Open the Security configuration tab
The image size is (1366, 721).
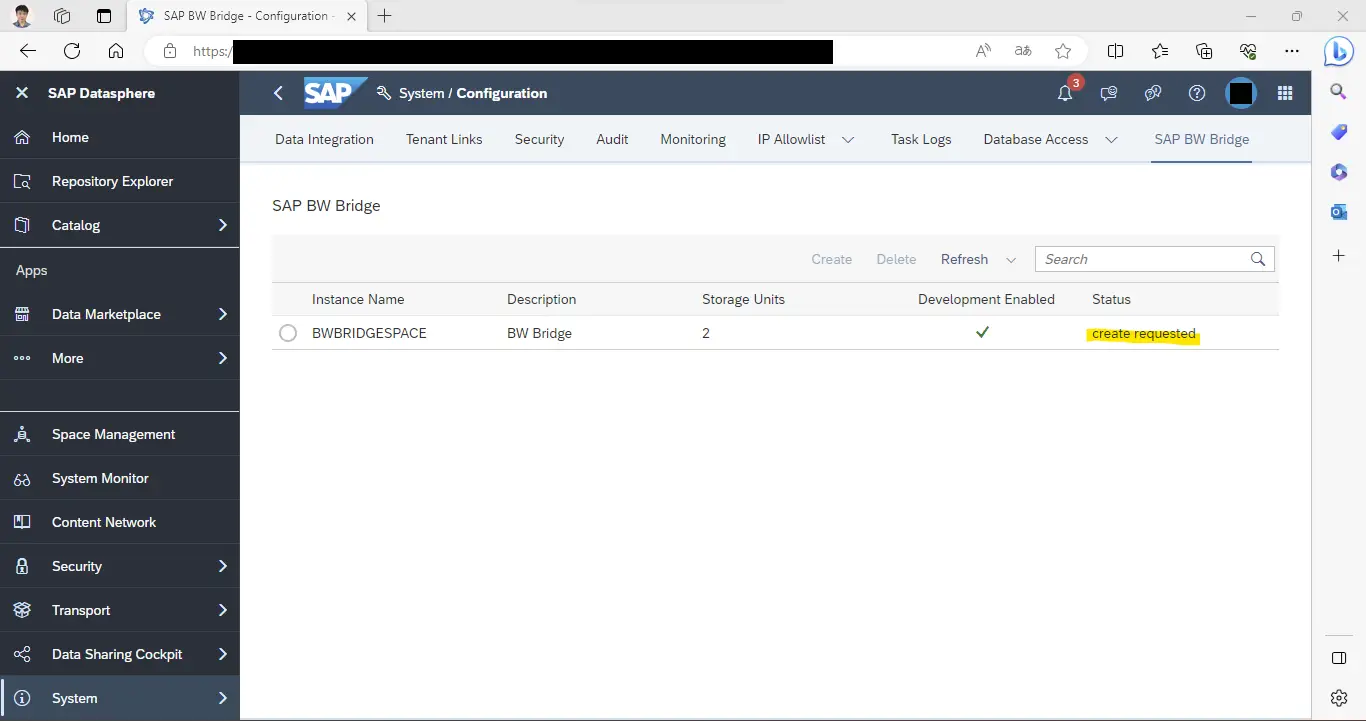pos(540,139)
